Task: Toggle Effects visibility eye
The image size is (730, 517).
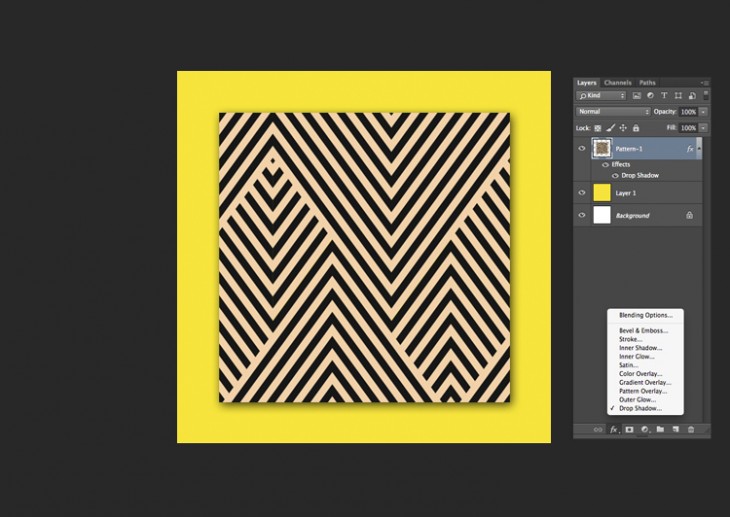Action: (x=605, y=165)
